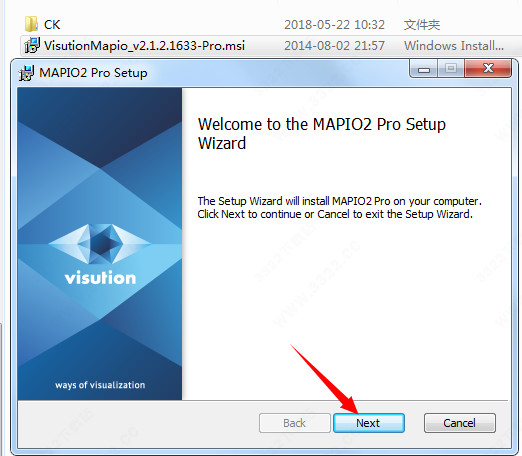Click the 2014-08-02 21:57 modified date
The height and width of the screenshot is (456, 522).
(x=334, y=46)
